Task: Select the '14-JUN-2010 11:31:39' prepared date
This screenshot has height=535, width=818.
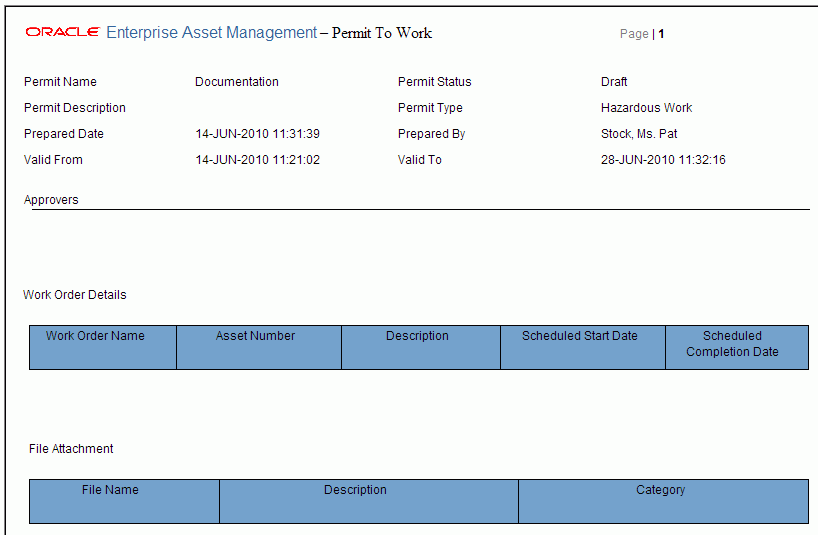Action: (258, 134)
